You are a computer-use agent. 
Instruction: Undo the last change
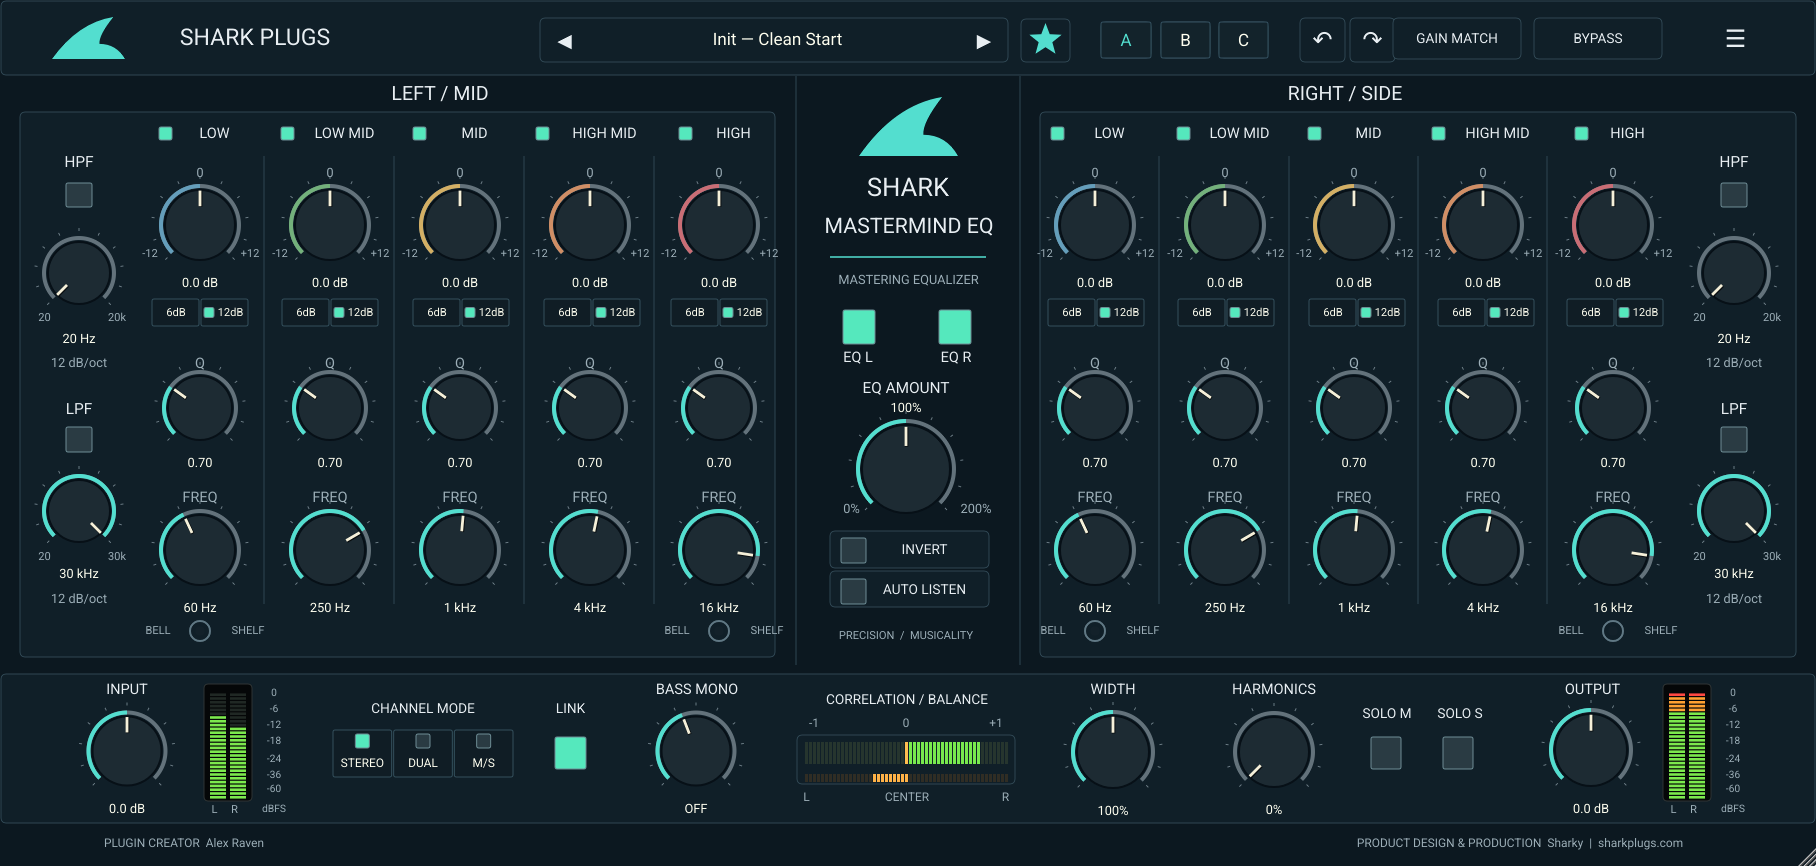(1322, 39)
